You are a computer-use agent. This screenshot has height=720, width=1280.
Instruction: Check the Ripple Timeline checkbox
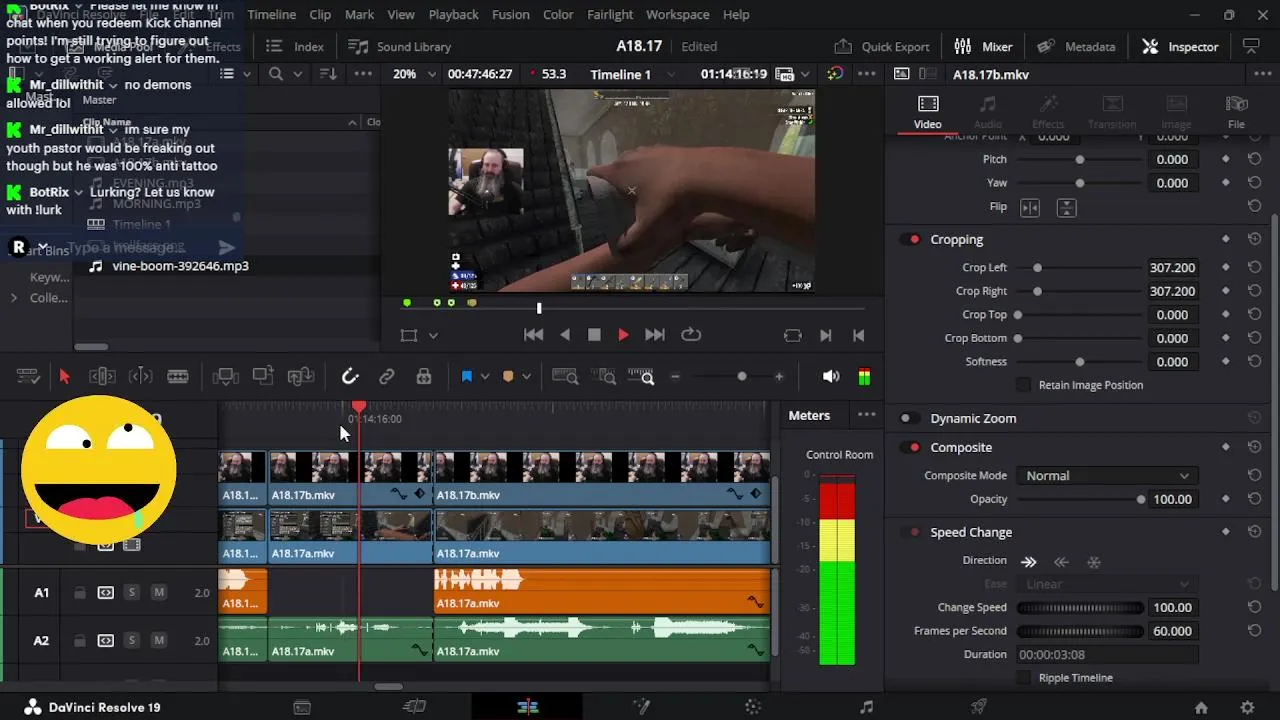pyautogui.click(x=1023, y=678)
